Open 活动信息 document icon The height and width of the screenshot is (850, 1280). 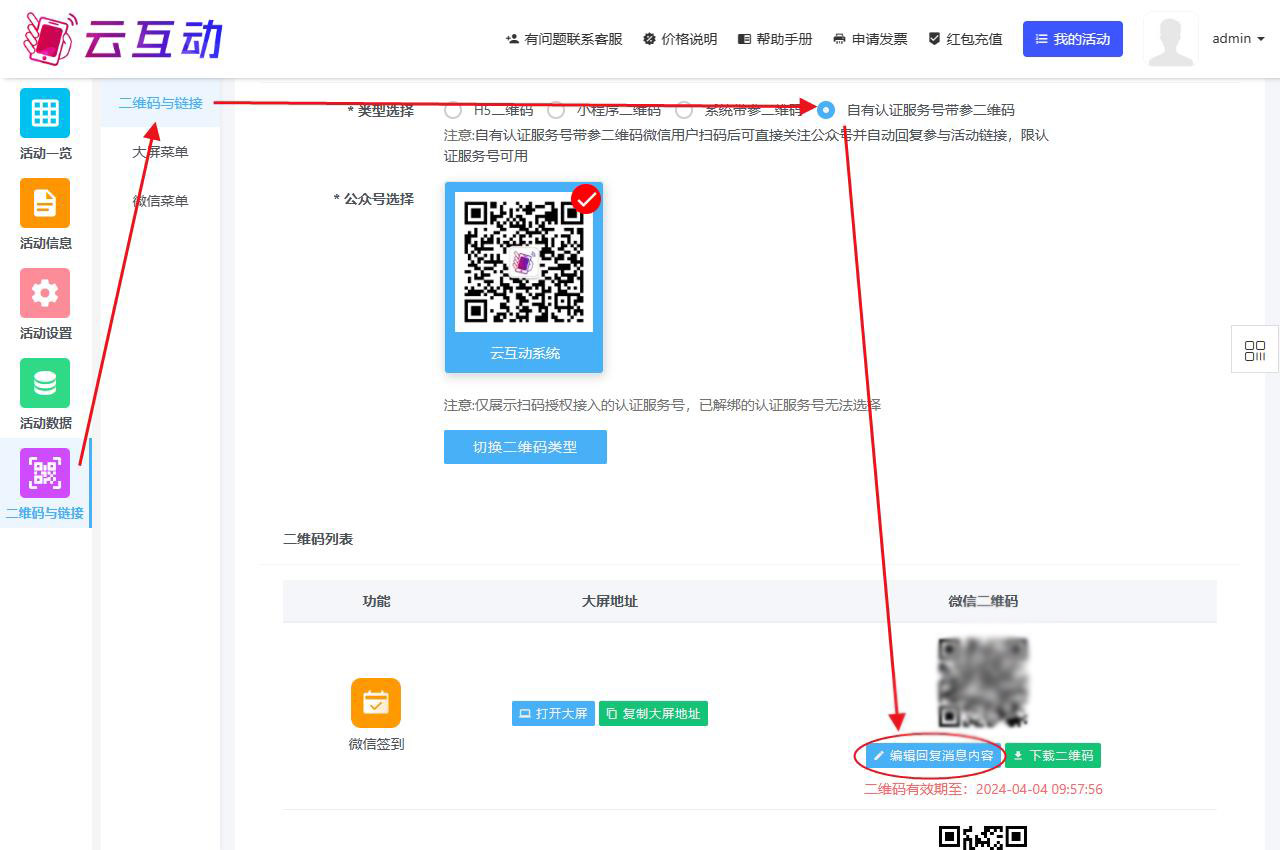pyautogui.click(x=45, y=203)
